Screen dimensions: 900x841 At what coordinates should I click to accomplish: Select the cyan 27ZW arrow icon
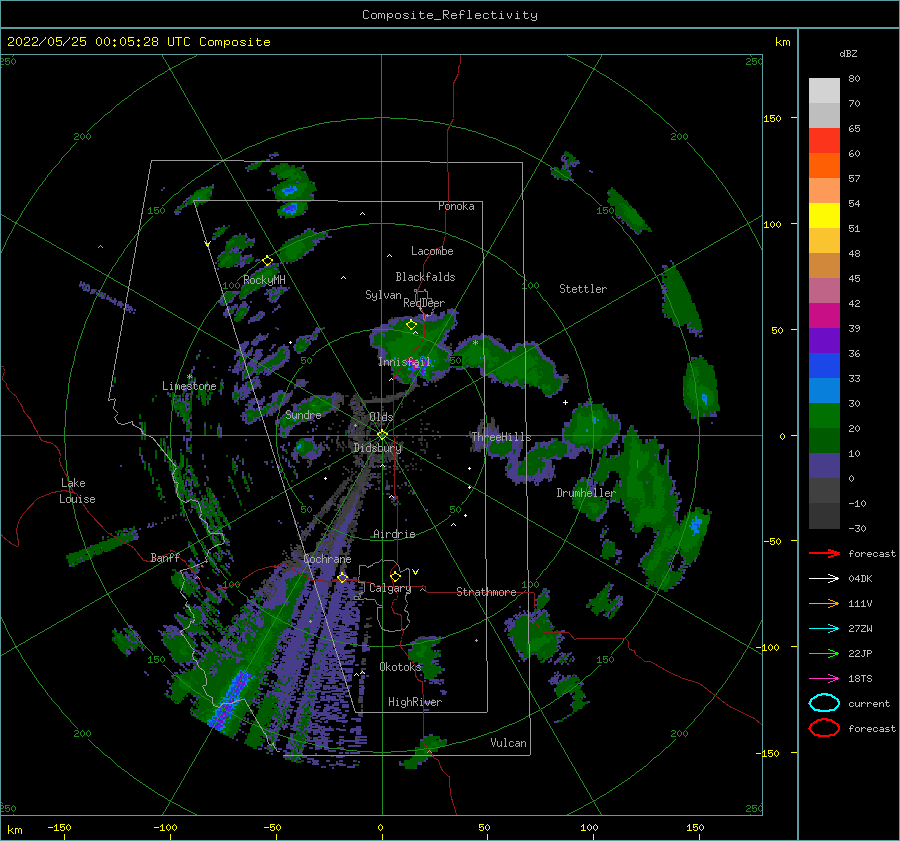pyautogui.click(x=824, y=629)
